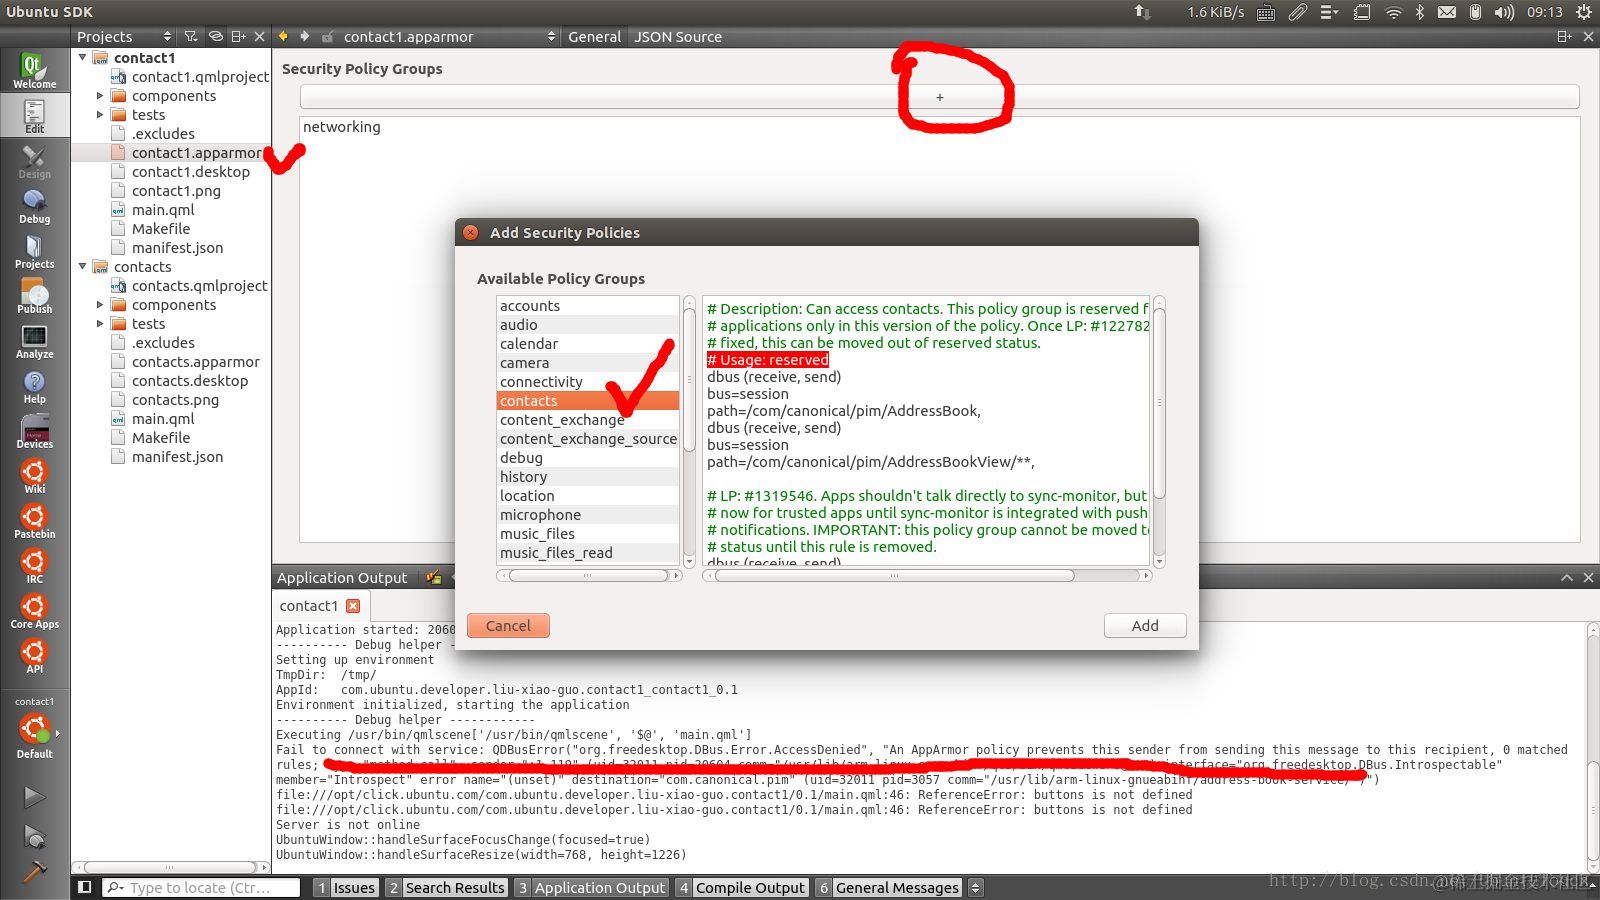Click the project tree horizontal scrollbar
This screenshot has height=900, width=1600.
tap(170, 867)
